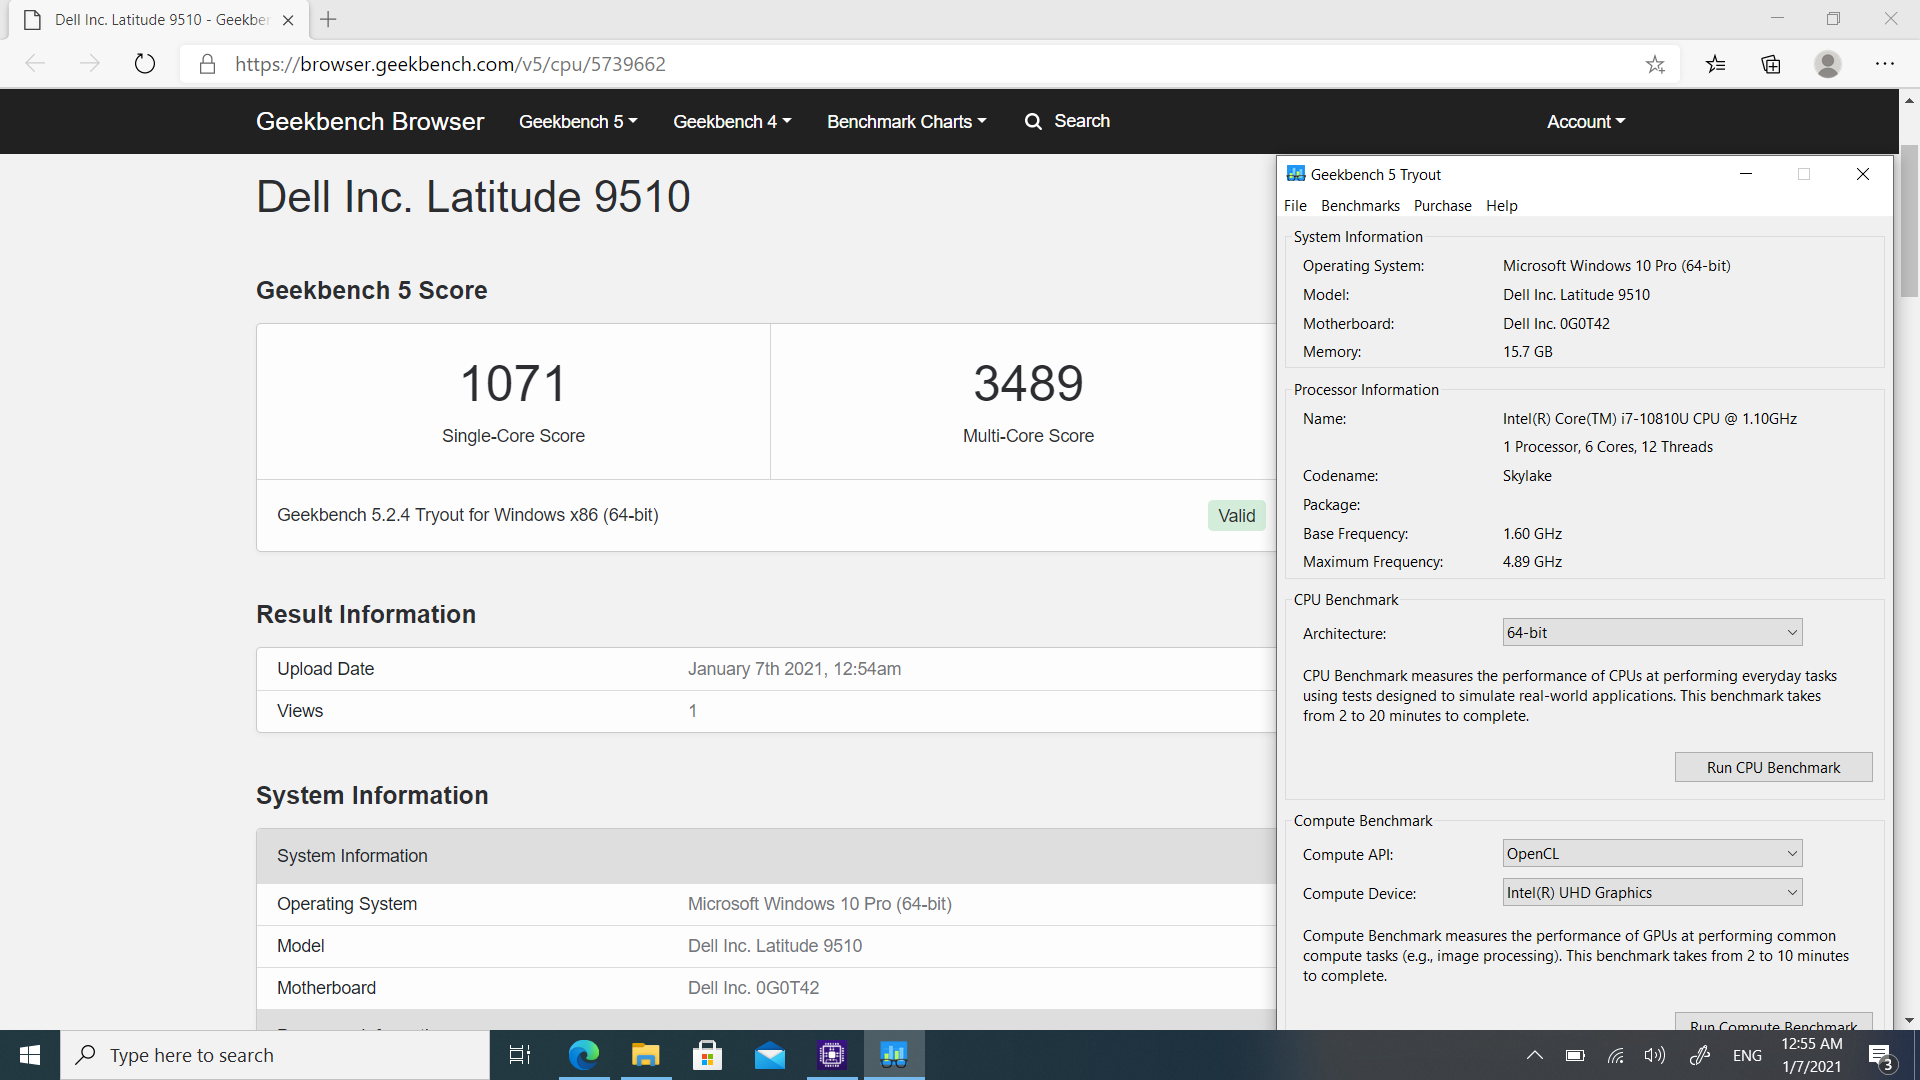
Task: Click the Geekbench 5 Tryout window icon
Action: pos(1296,174)
